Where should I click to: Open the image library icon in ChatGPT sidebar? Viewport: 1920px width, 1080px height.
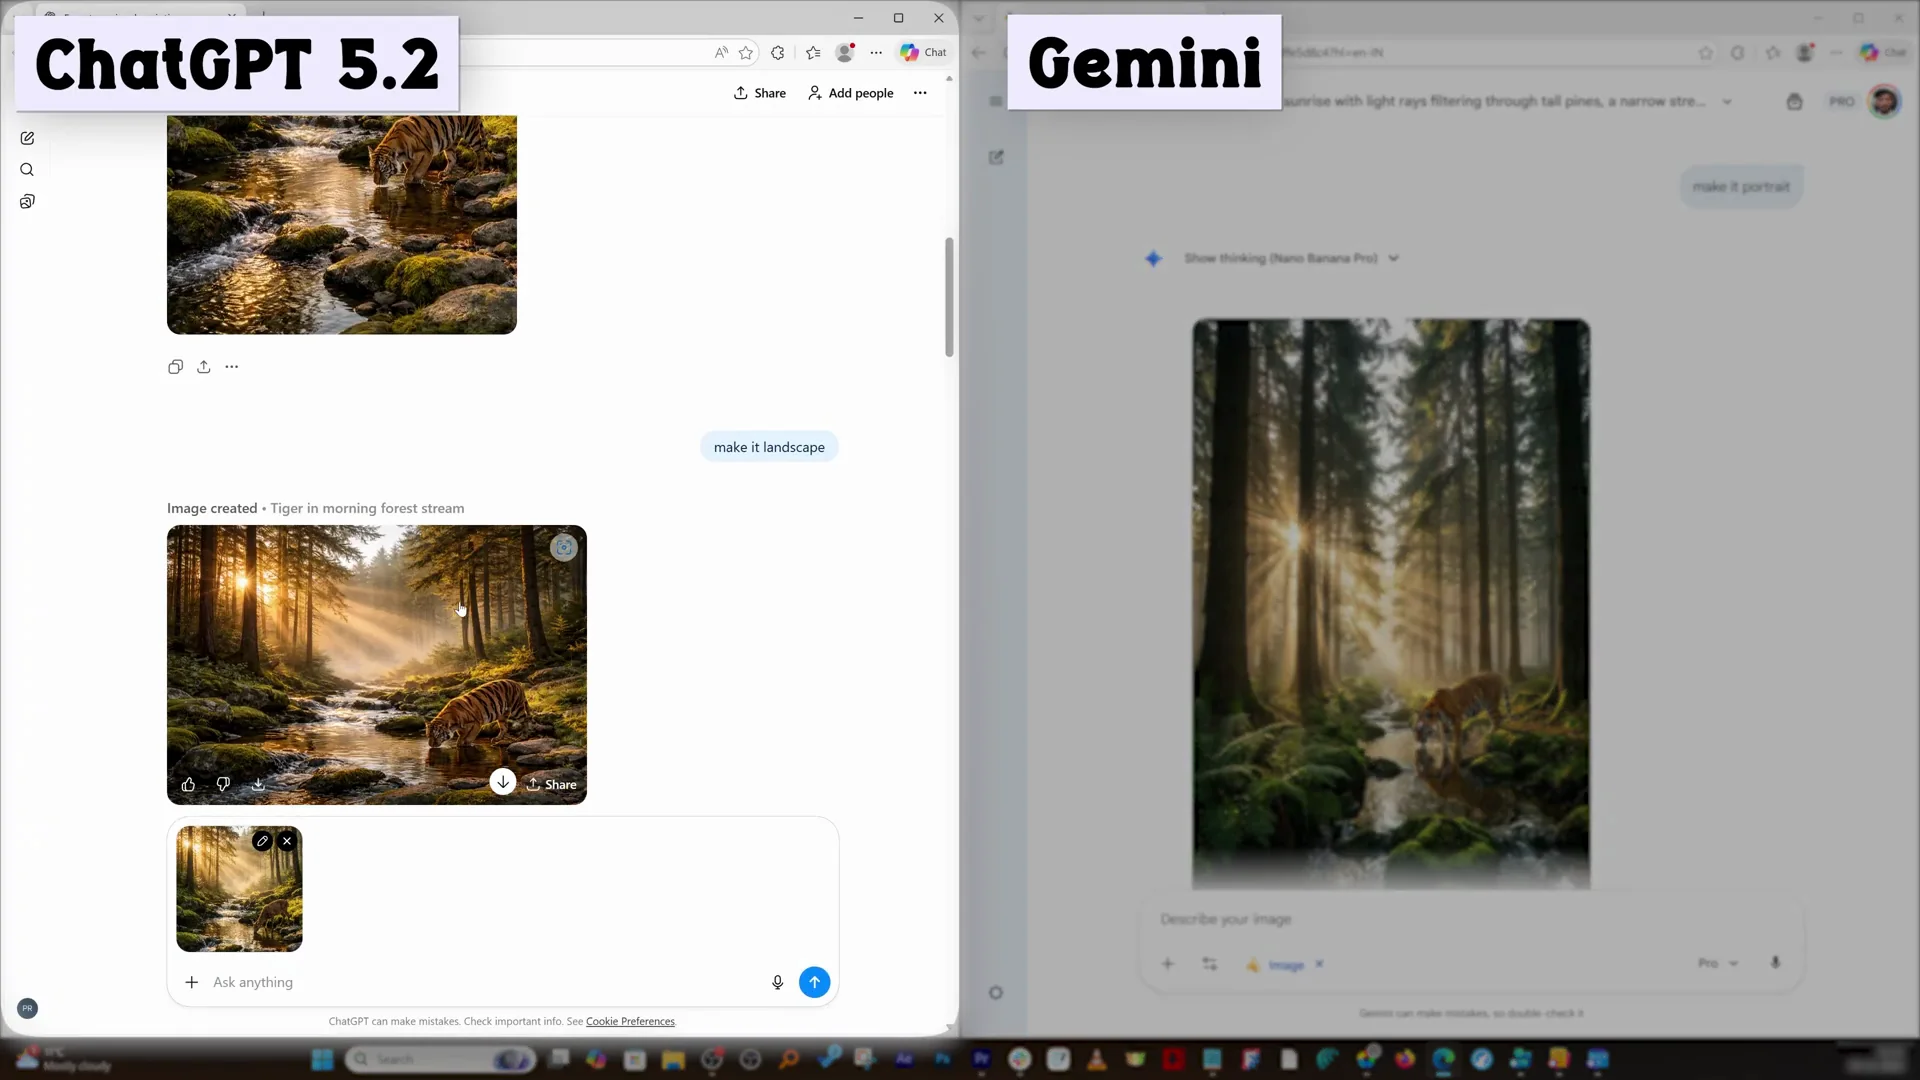click(x=27, y=201)
